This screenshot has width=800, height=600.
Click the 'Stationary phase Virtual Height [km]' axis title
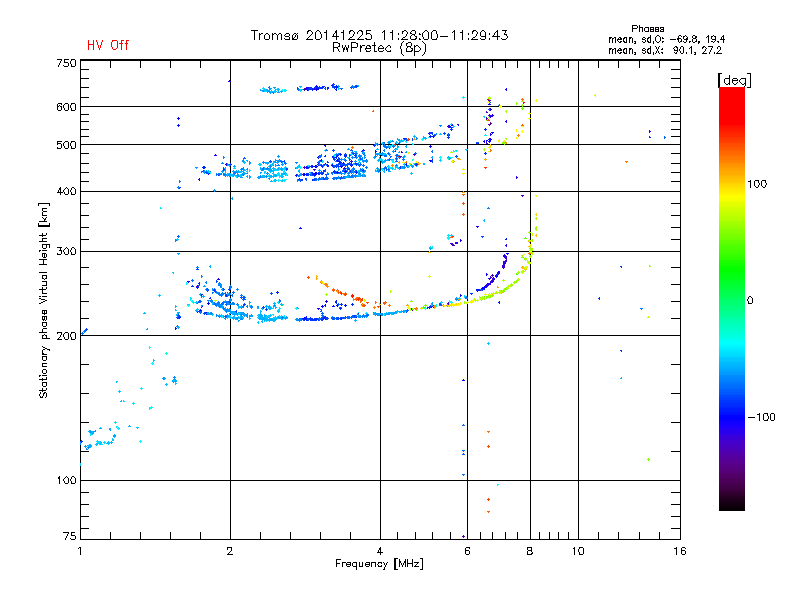tap(44, 300)
